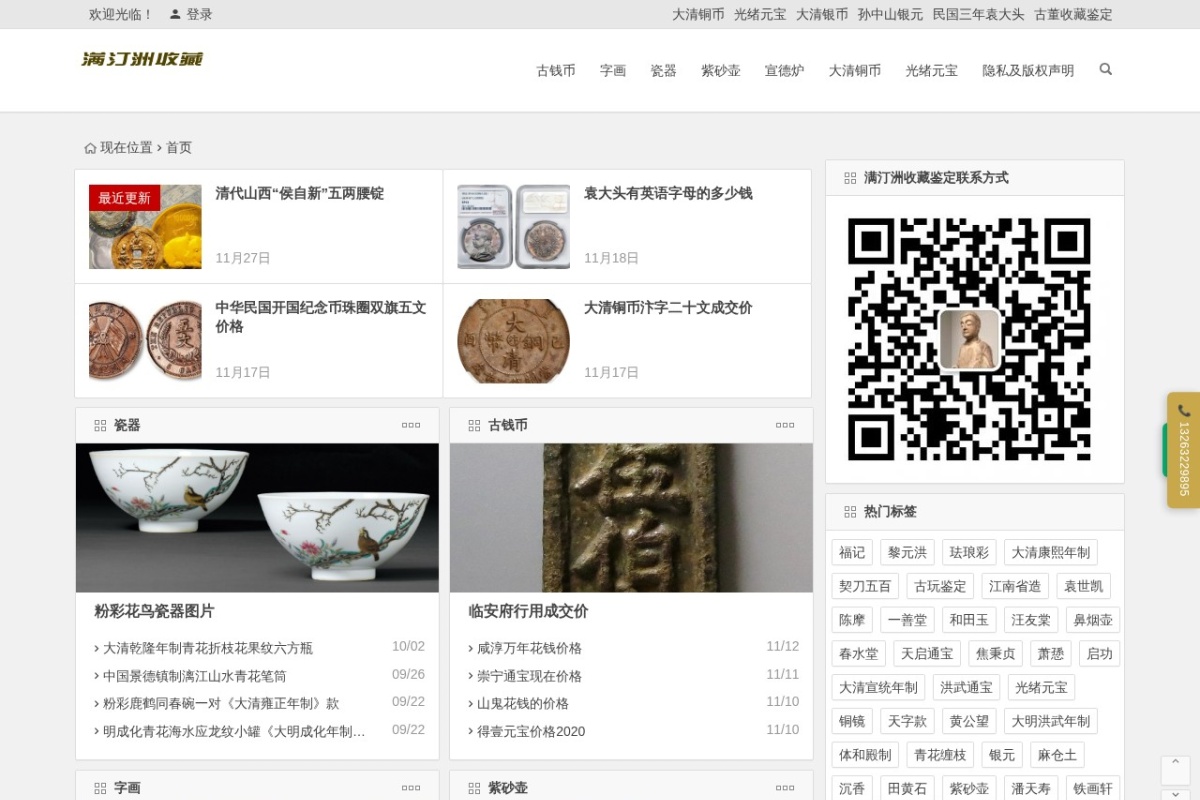This screenshot has height=800, width=1200.
Task: Open the 咸淳万年花钱价格 list item
Action: [x=529, y=648]
